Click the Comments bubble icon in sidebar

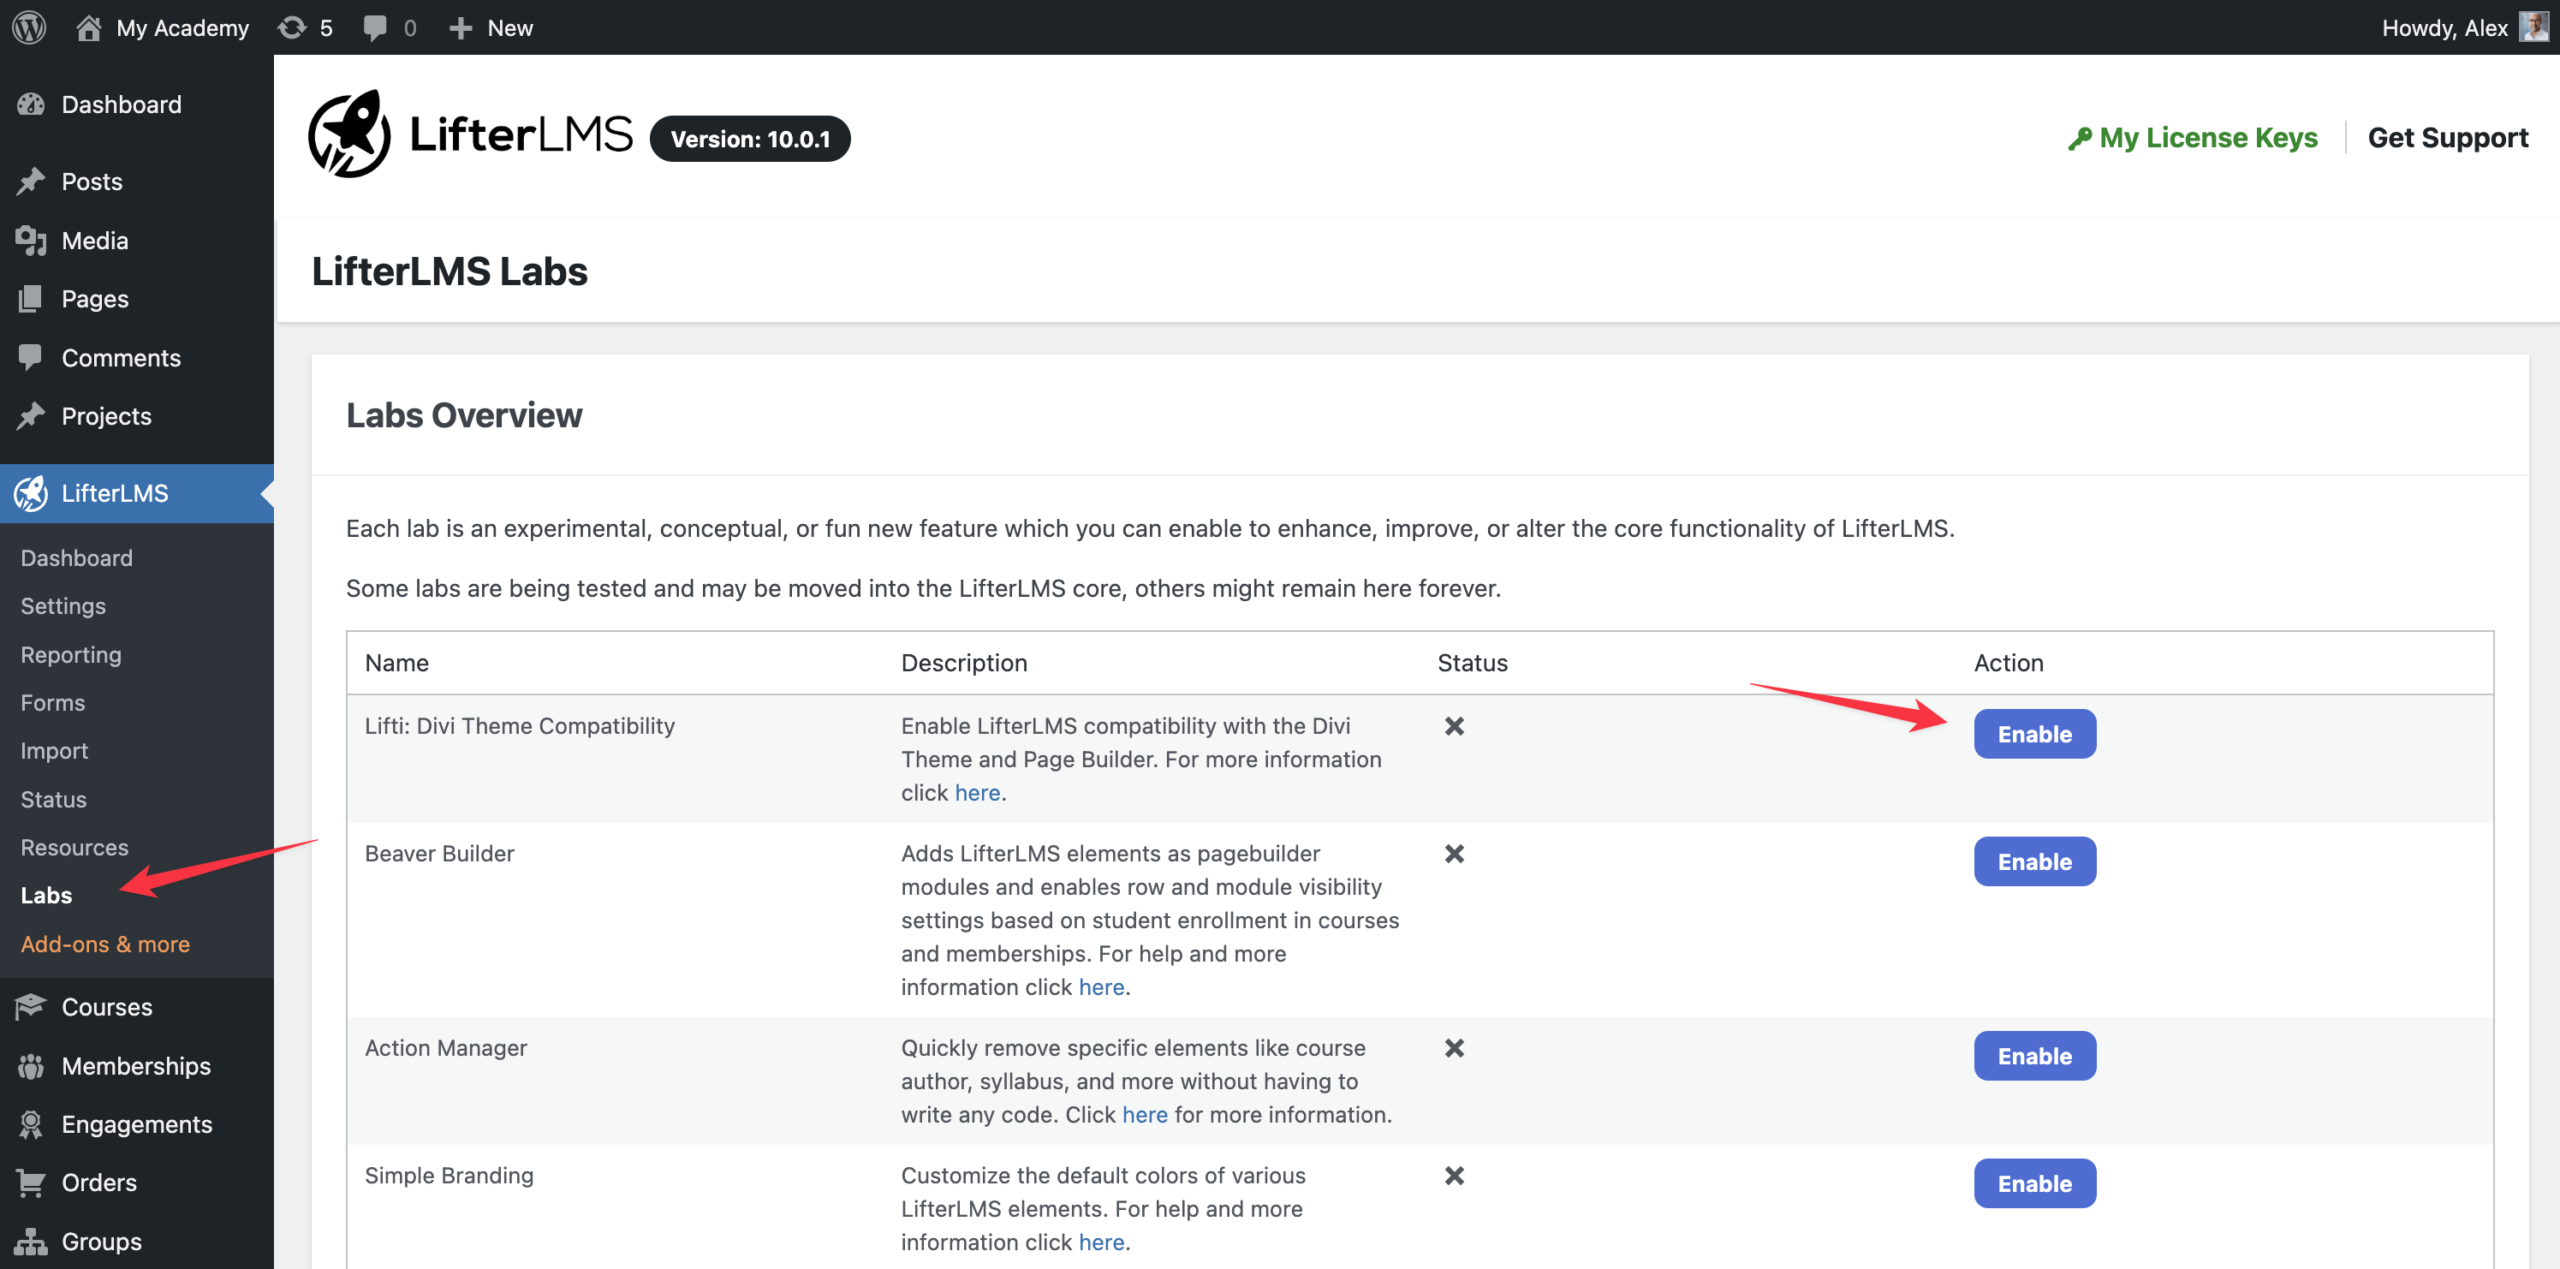tap(31, 357)
